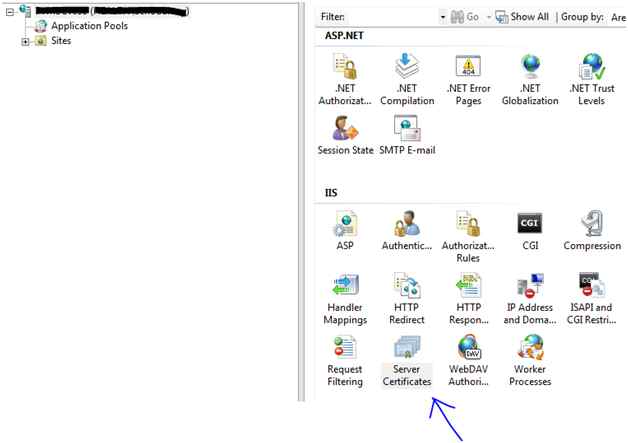Open .NET Error Pages feature
The image size is (628, 443).
(468, 79)
